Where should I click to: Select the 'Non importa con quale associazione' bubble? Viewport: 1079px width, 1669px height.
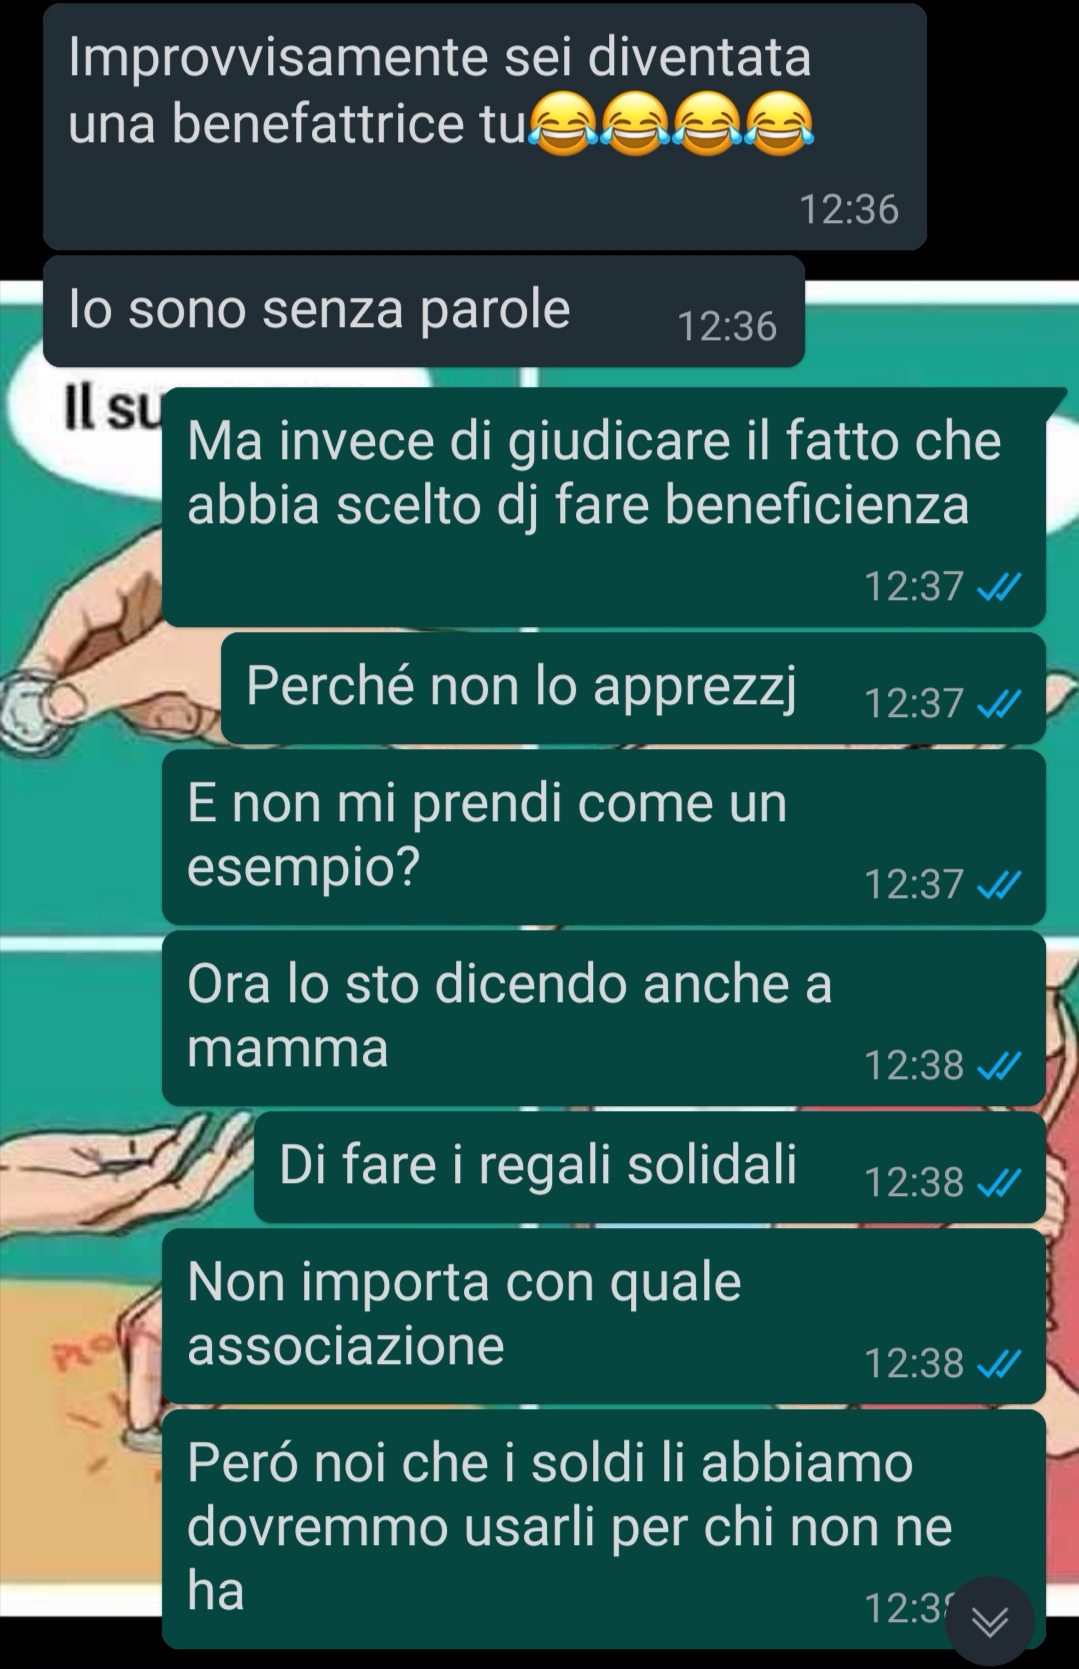tap(604, 1316)
